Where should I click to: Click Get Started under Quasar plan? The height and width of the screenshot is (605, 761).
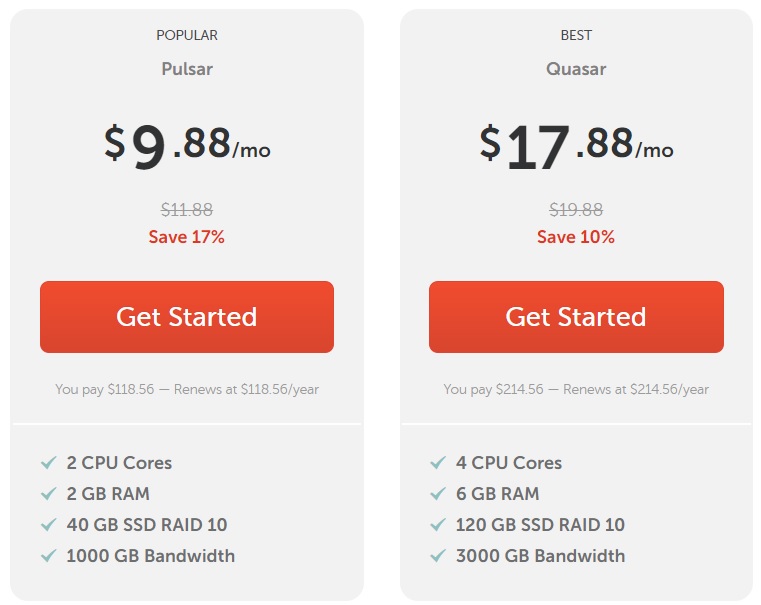point(576,317)
